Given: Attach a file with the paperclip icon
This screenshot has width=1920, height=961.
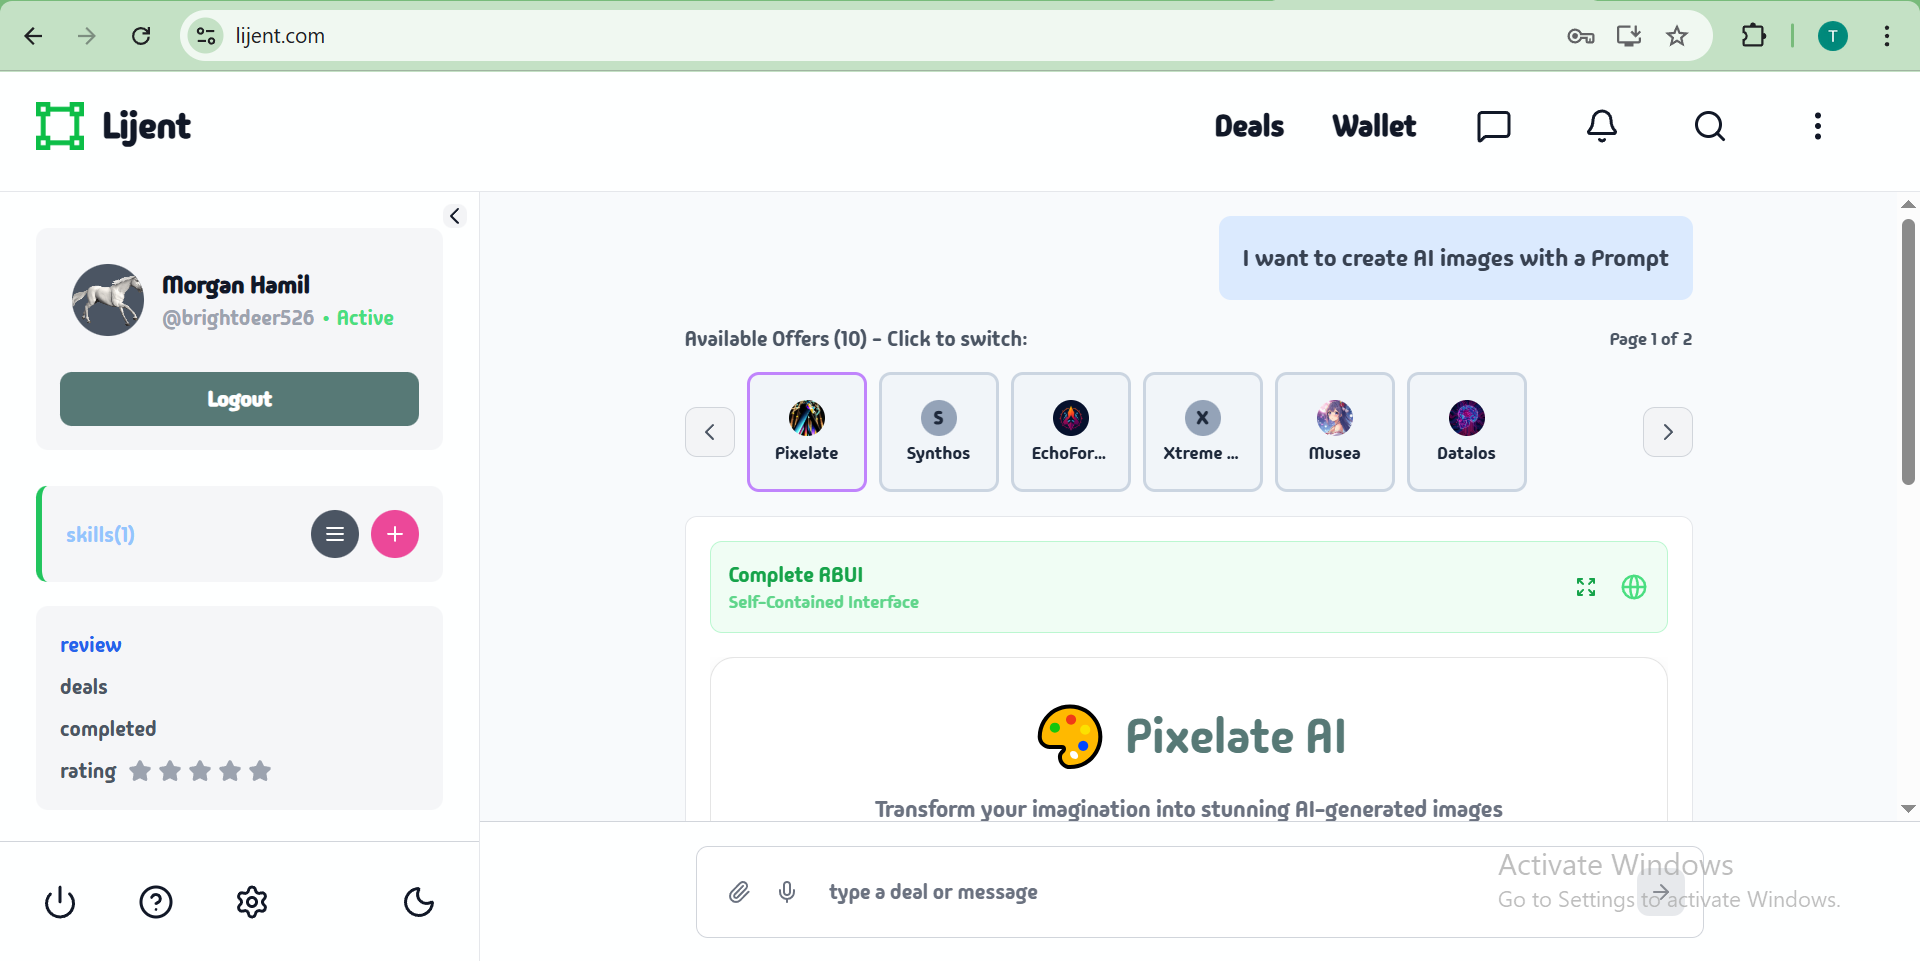Looking at the screenshot, I should tap(739, 892).
